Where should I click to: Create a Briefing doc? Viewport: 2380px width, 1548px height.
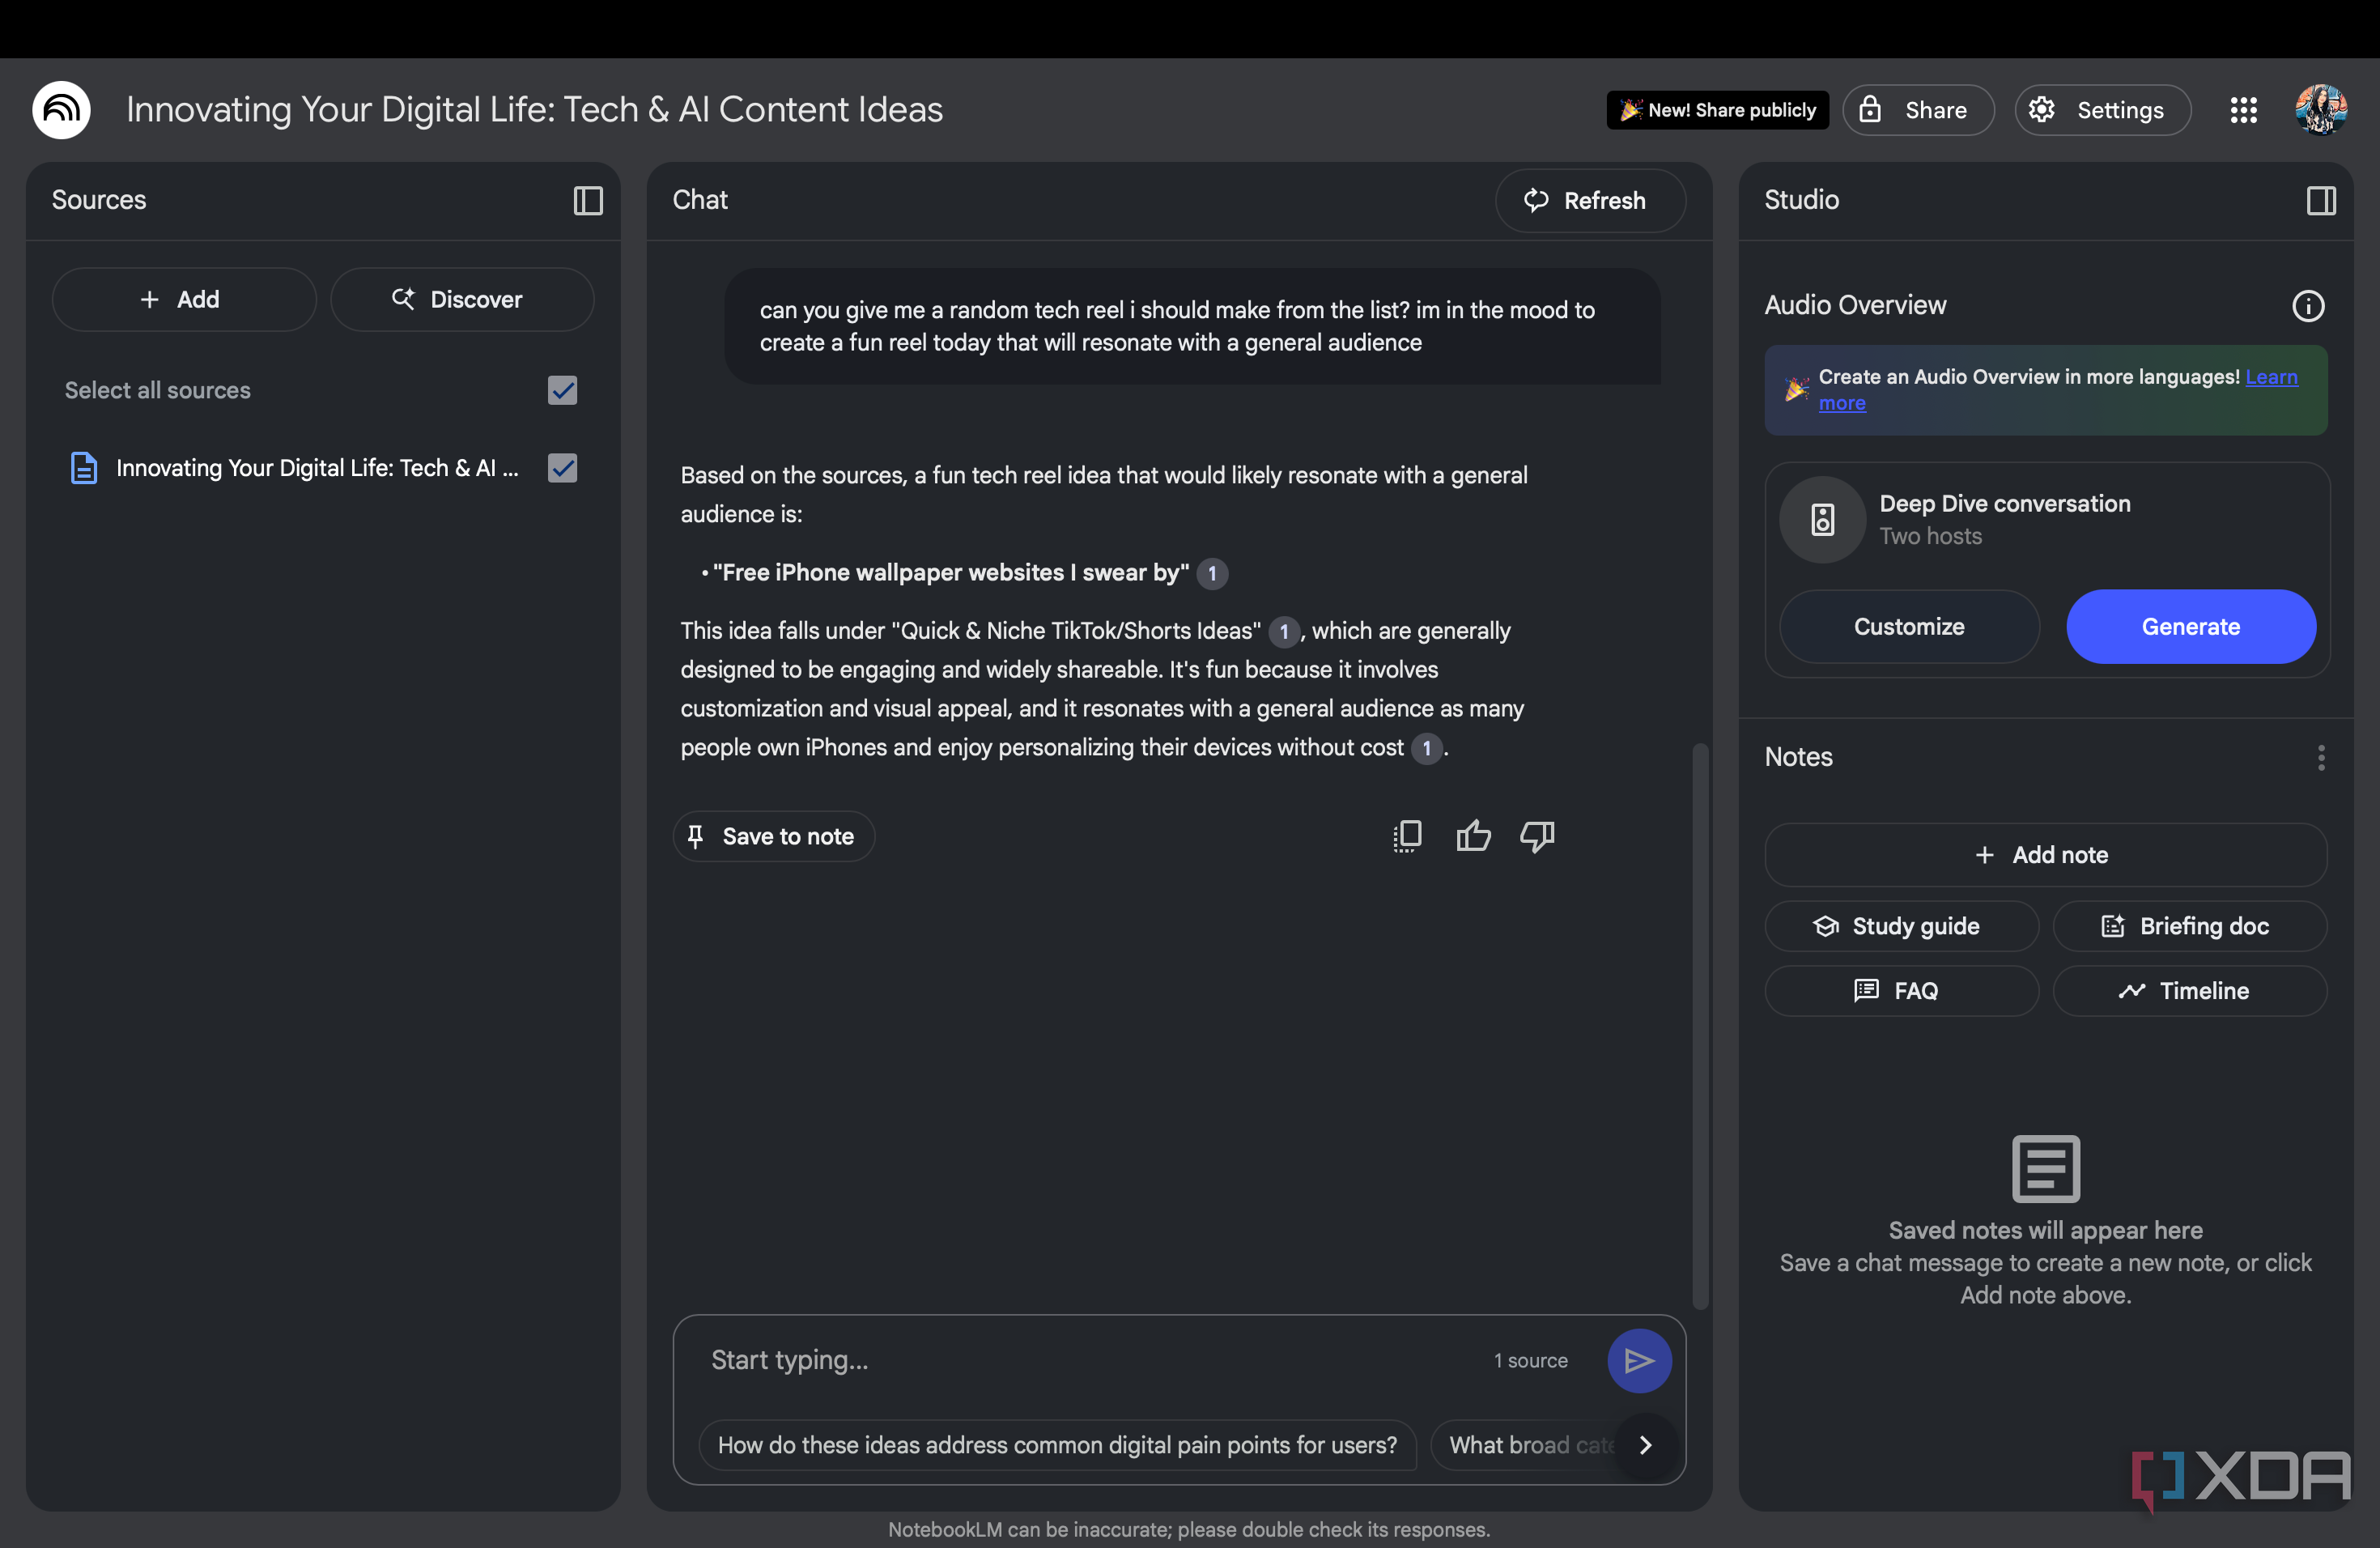pos(2189,926)
